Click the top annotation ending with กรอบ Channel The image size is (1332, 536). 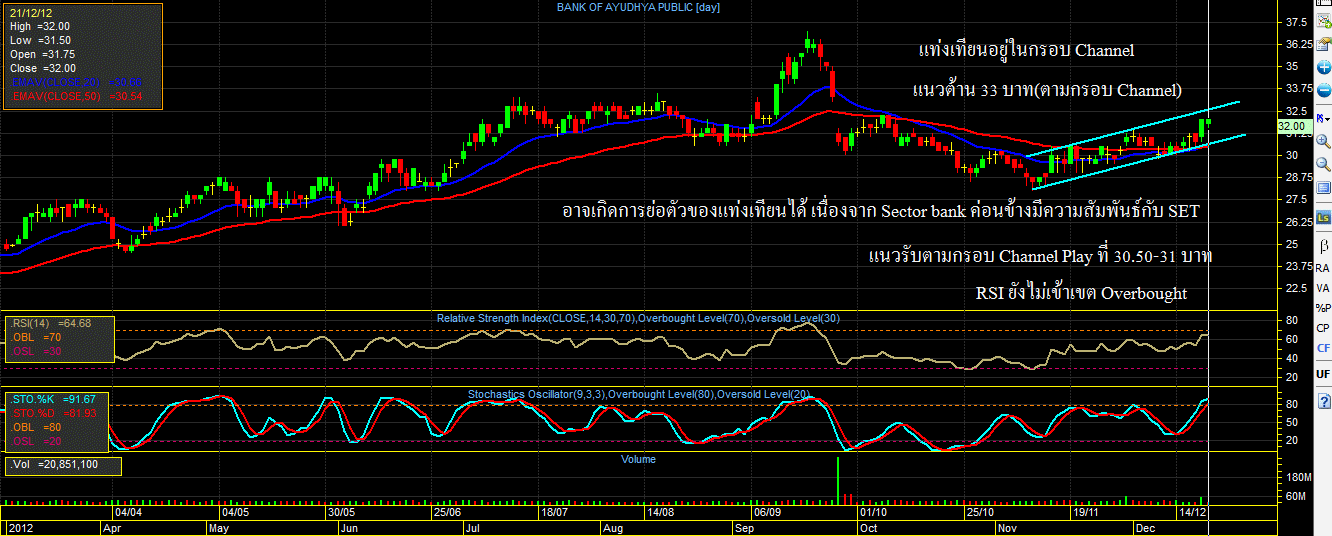tap(1026, 50)
